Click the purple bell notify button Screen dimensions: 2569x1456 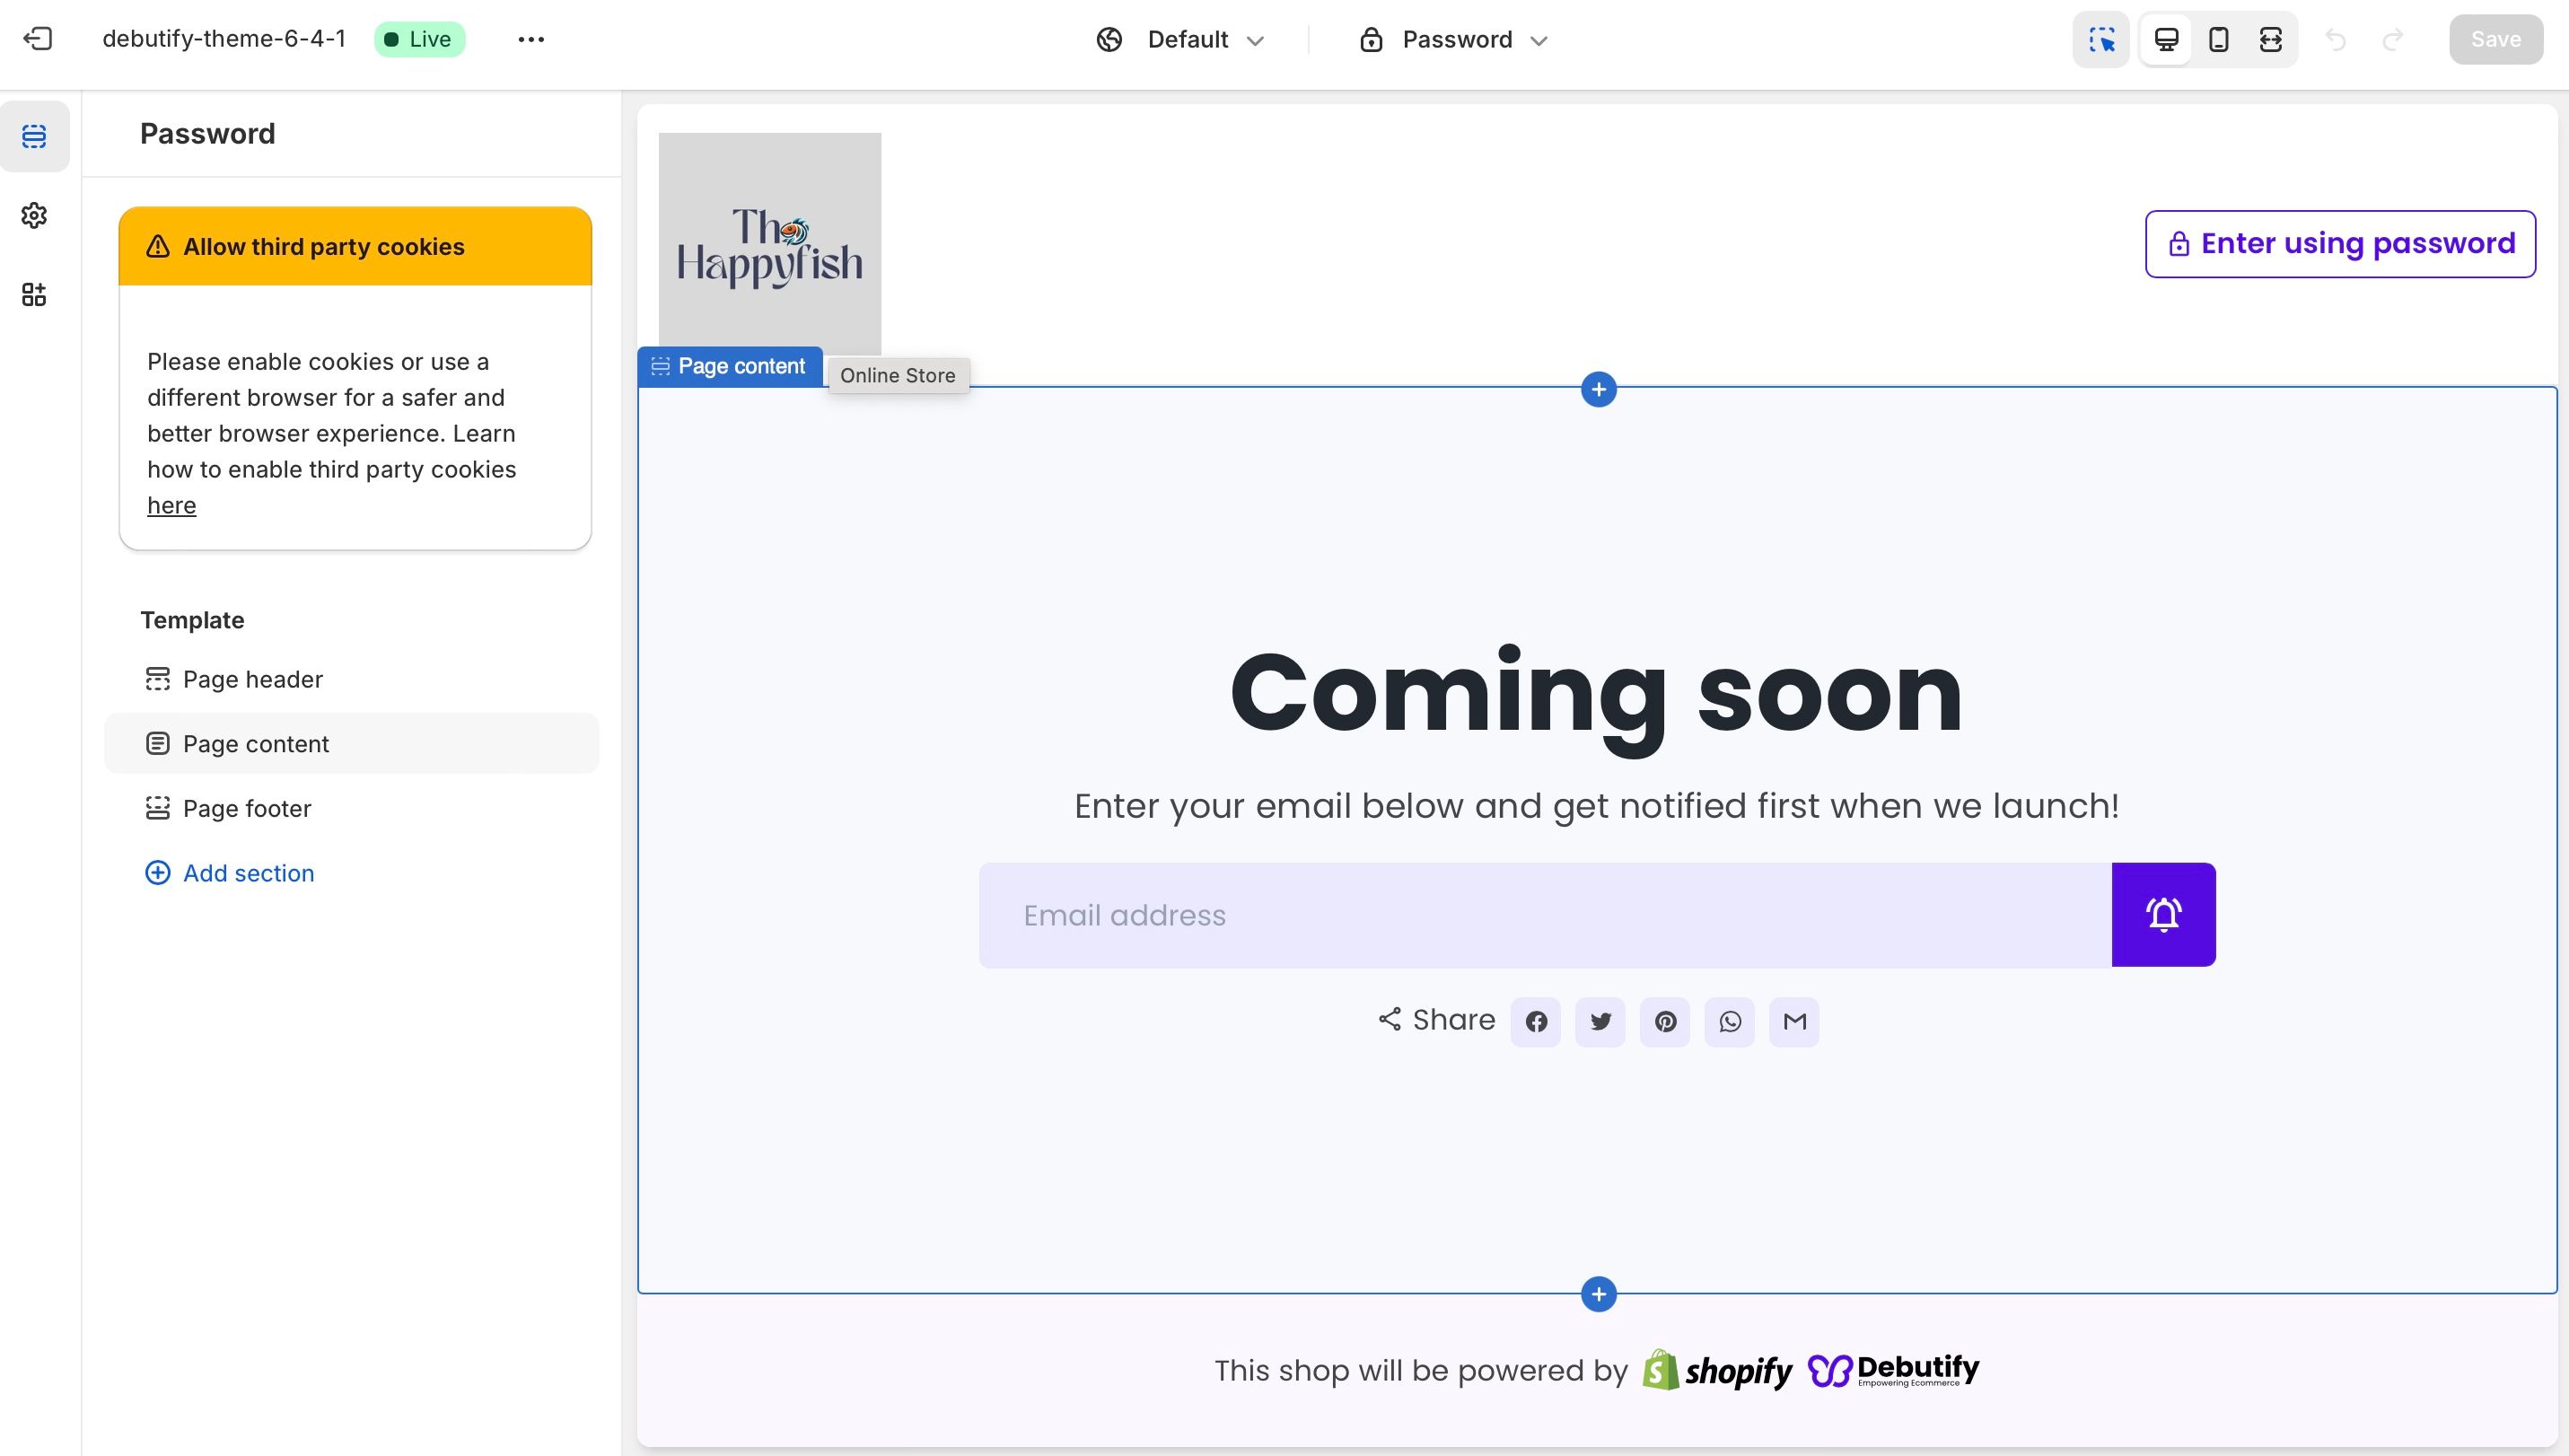tap(2163, 915)
